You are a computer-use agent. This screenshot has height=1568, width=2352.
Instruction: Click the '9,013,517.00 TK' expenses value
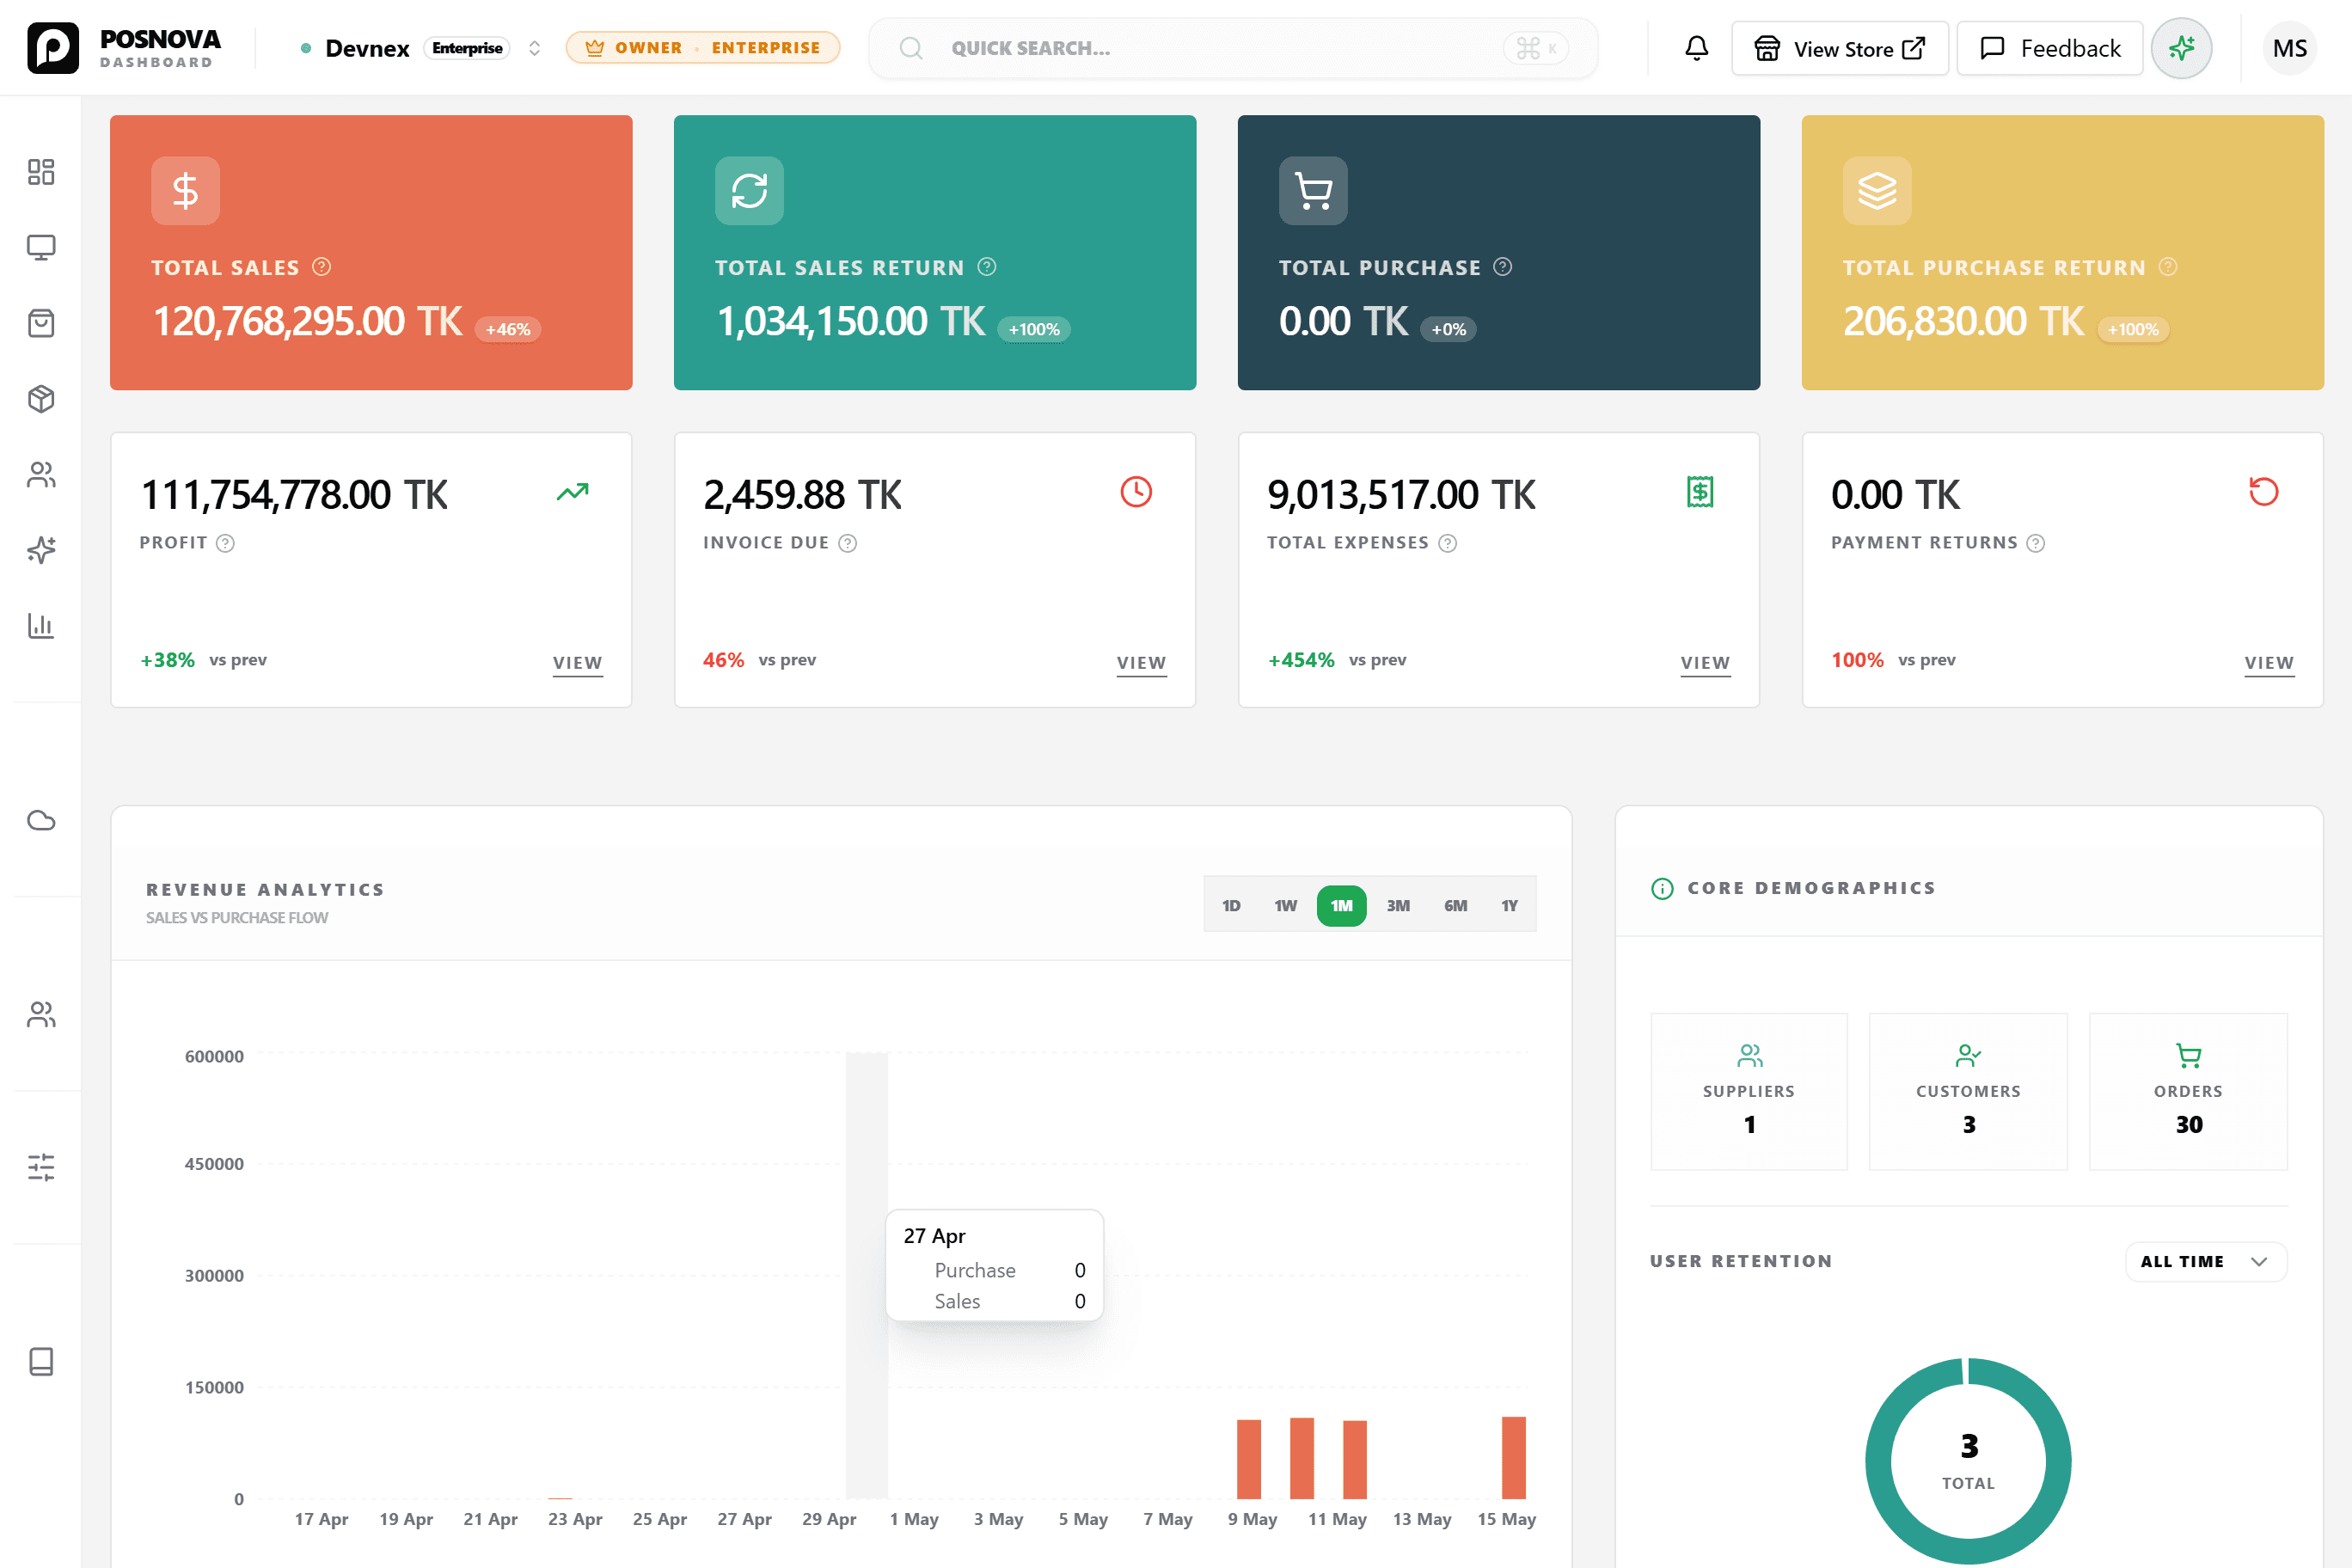(x=1401, y=495)
